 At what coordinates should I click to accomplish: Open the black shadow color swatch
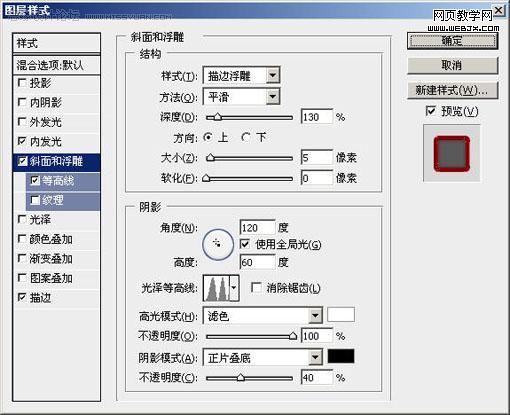(341, 356)
